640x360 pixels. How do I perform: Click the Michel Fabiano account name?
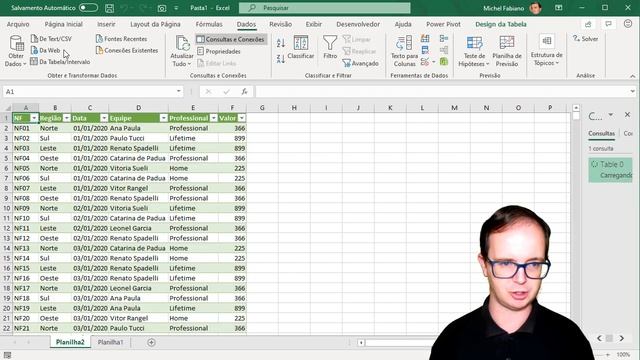click(503, 8)
